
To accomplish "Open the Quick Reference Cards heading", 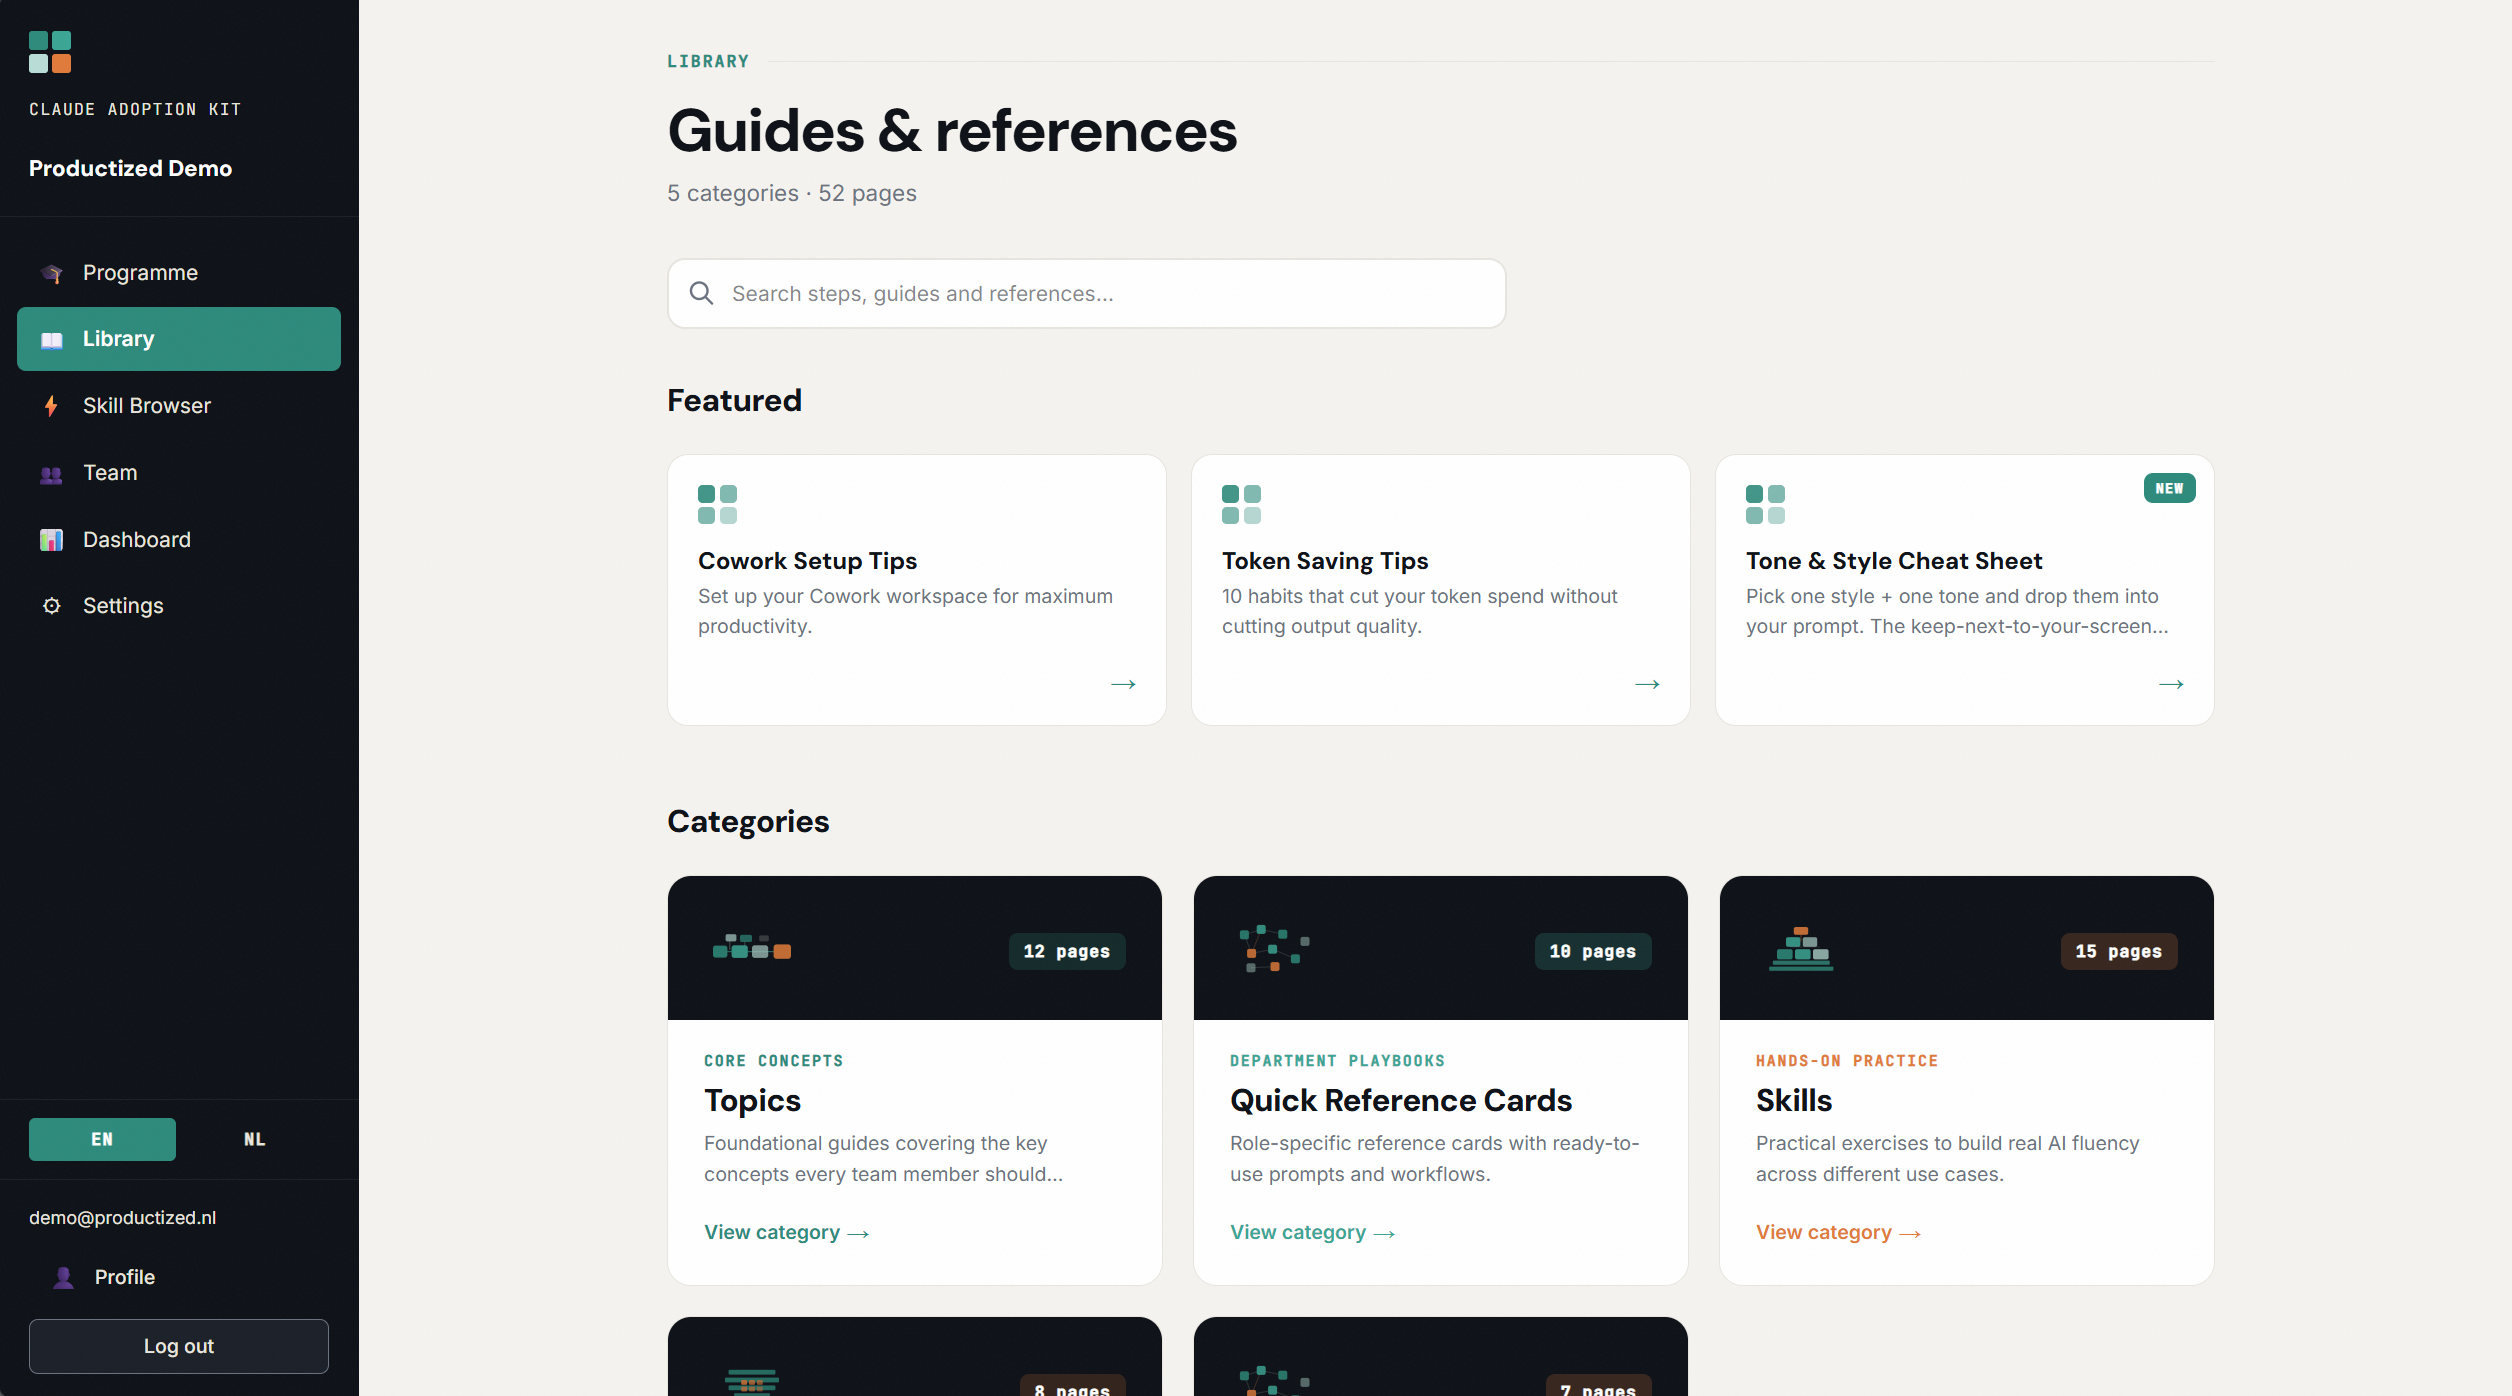I will 1401,1100.
